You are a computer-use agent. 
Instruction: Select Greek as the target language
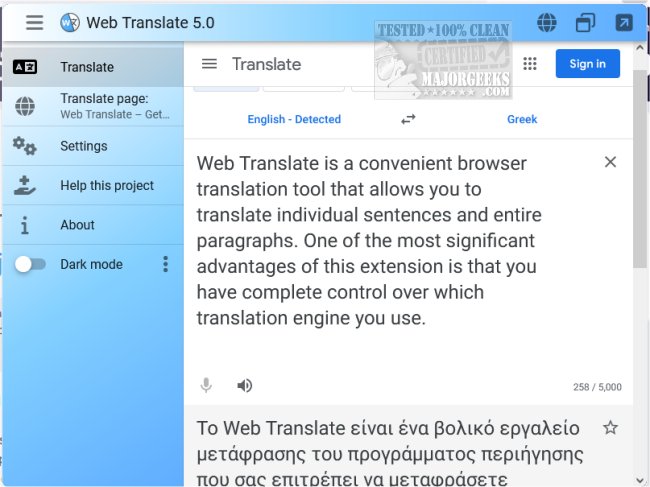[522, 119]
